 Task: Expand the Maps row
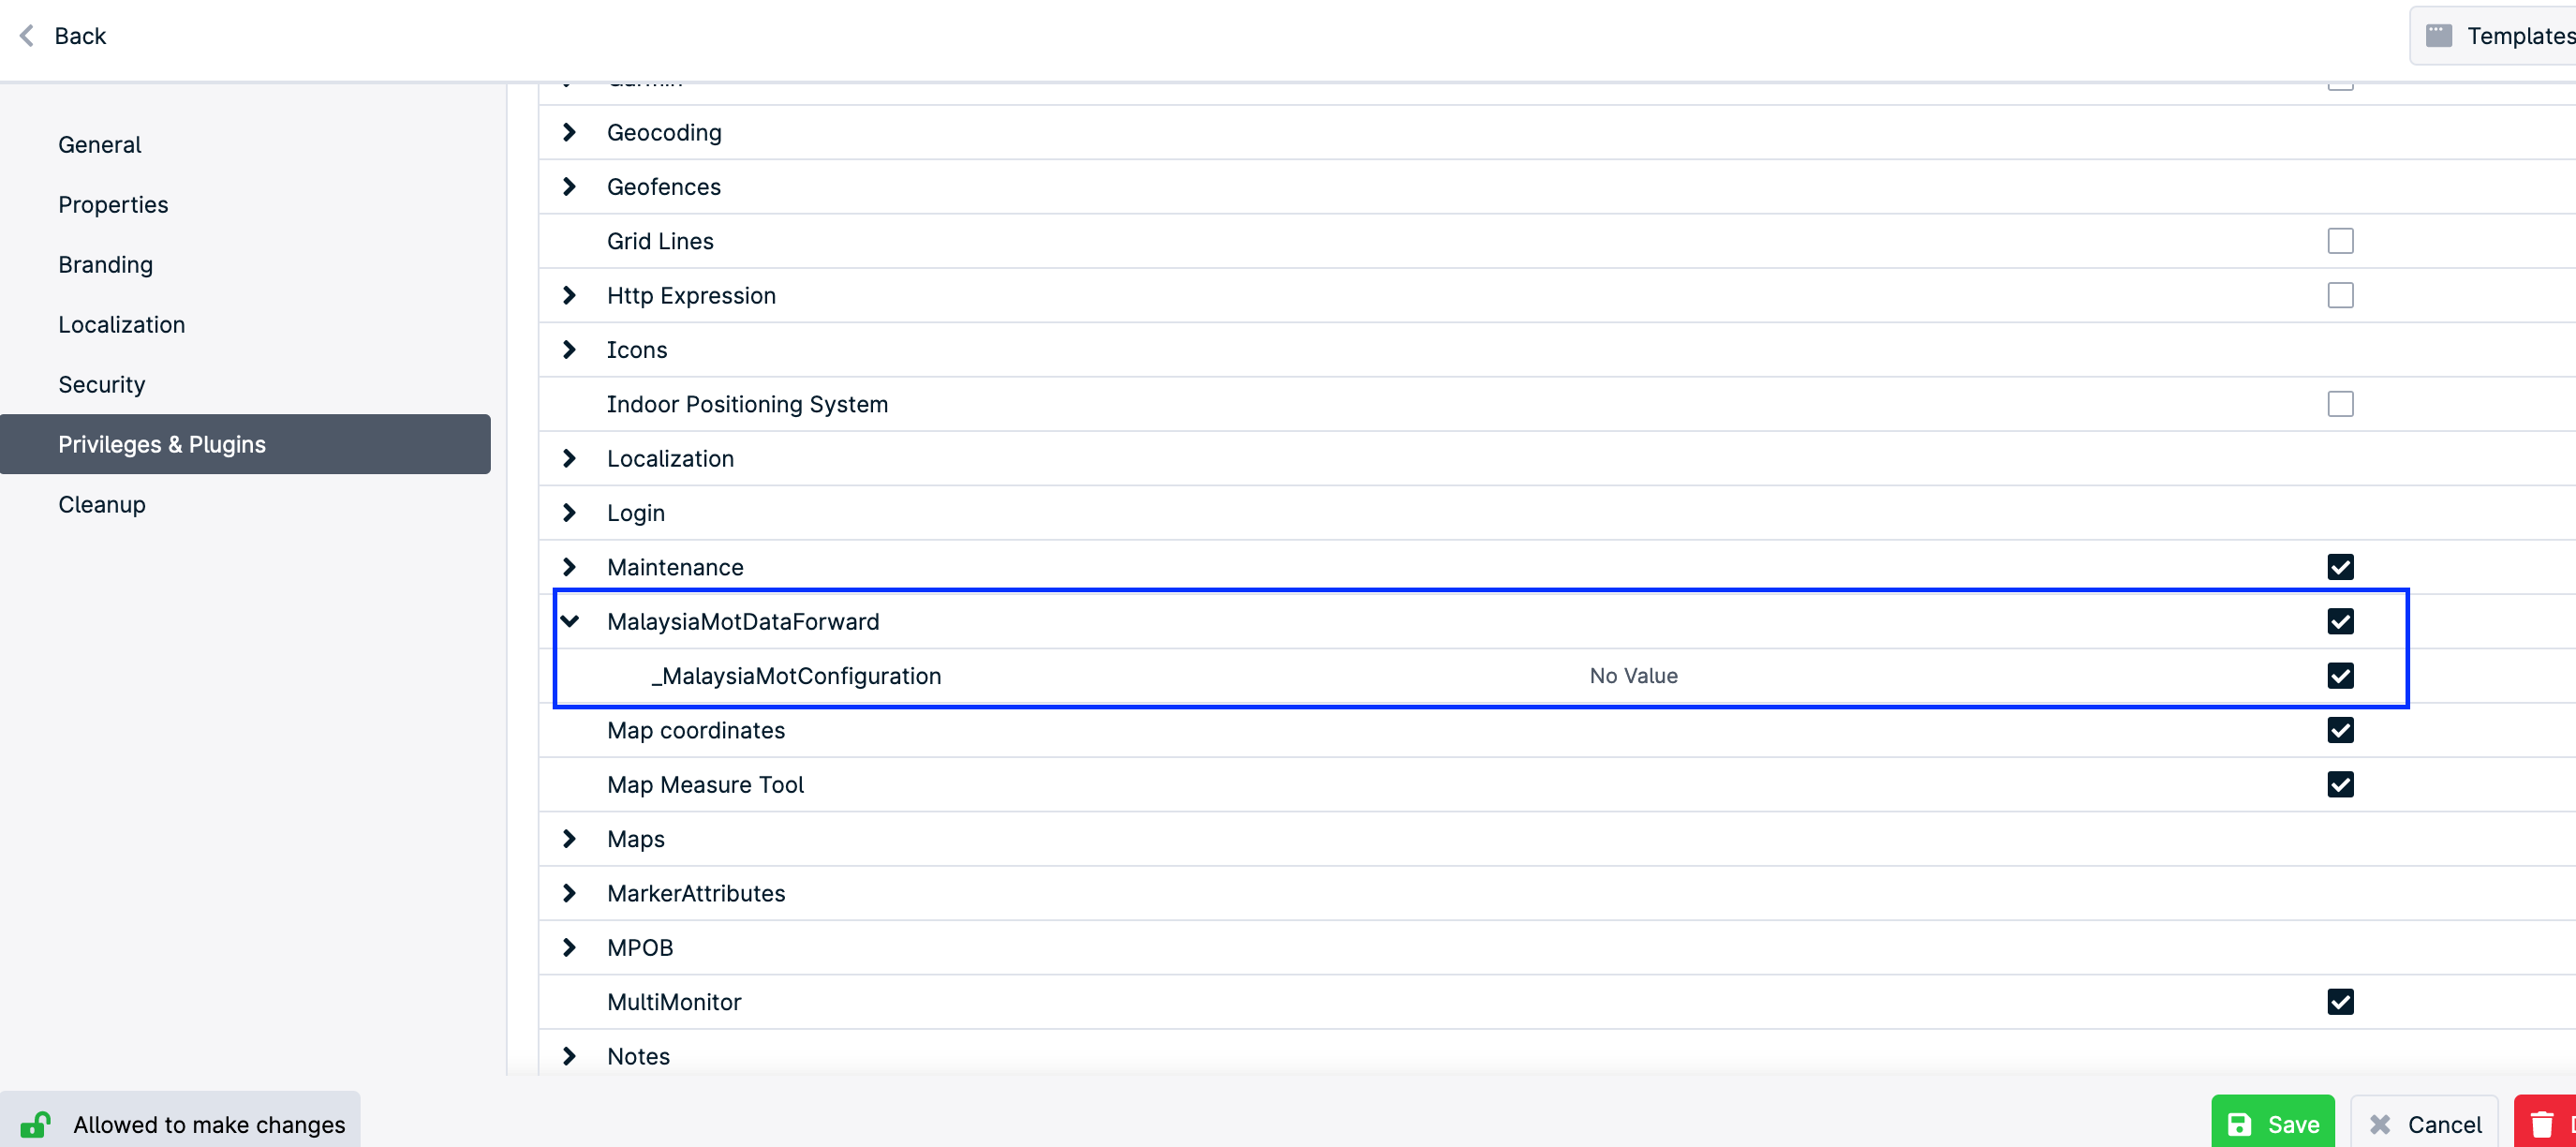pos(569,839)
